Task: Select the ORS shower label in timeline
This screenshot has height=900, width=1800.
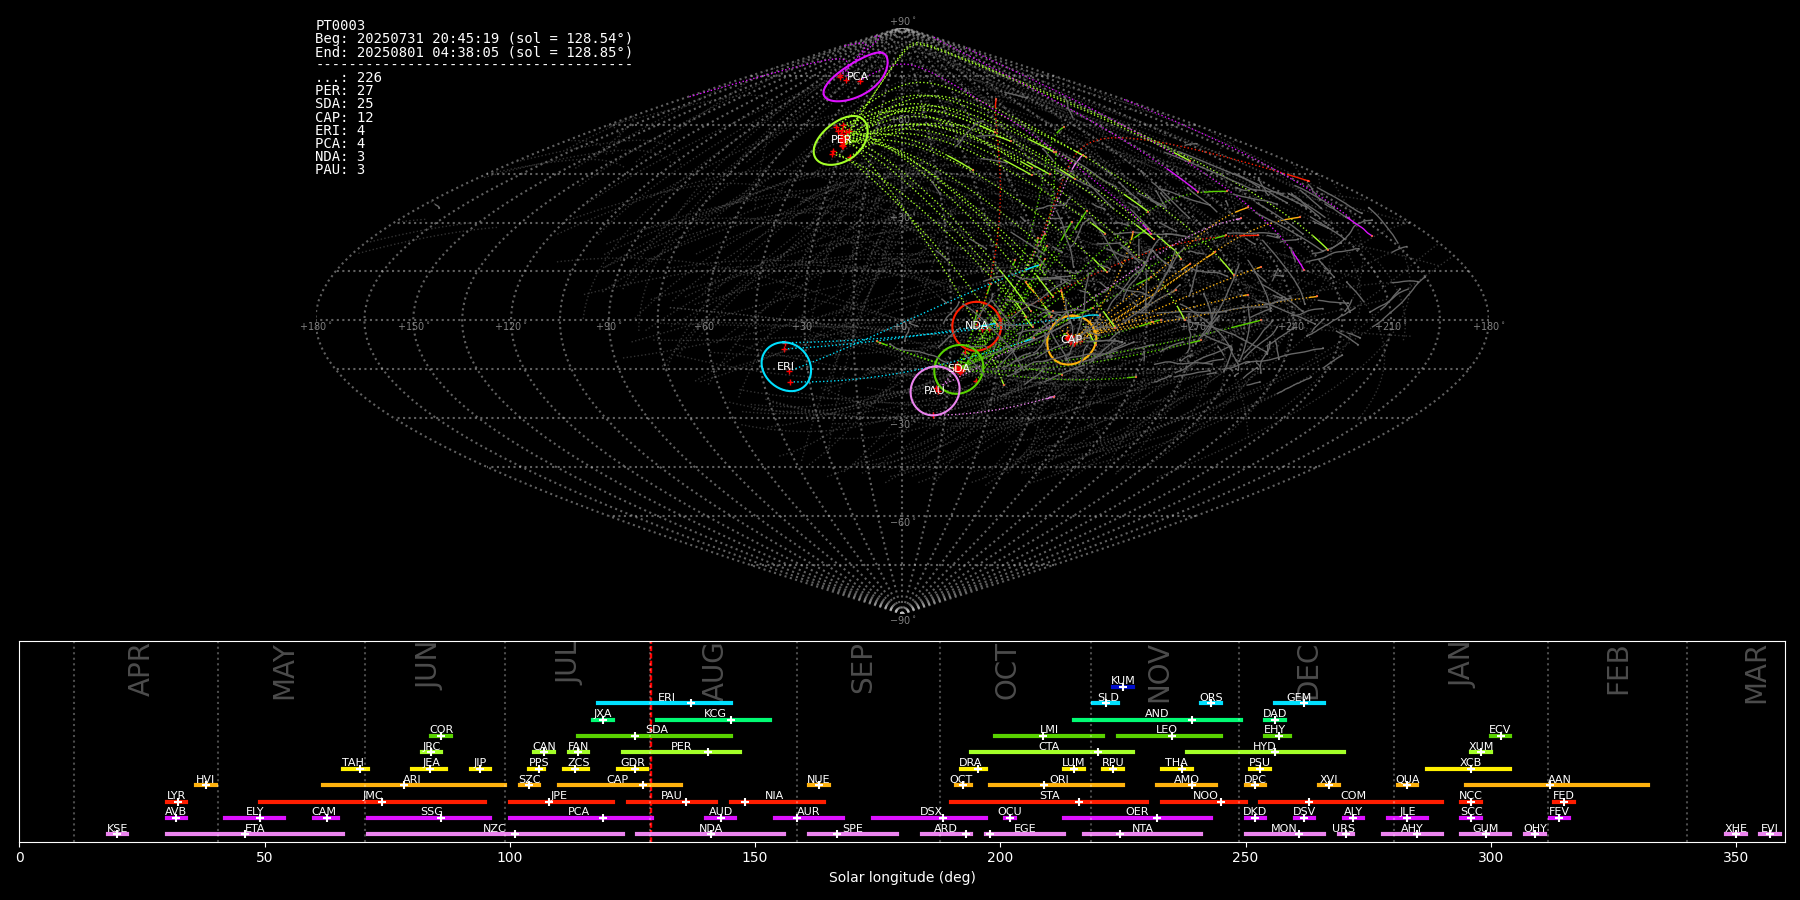Action: [x=1211, y=698]
